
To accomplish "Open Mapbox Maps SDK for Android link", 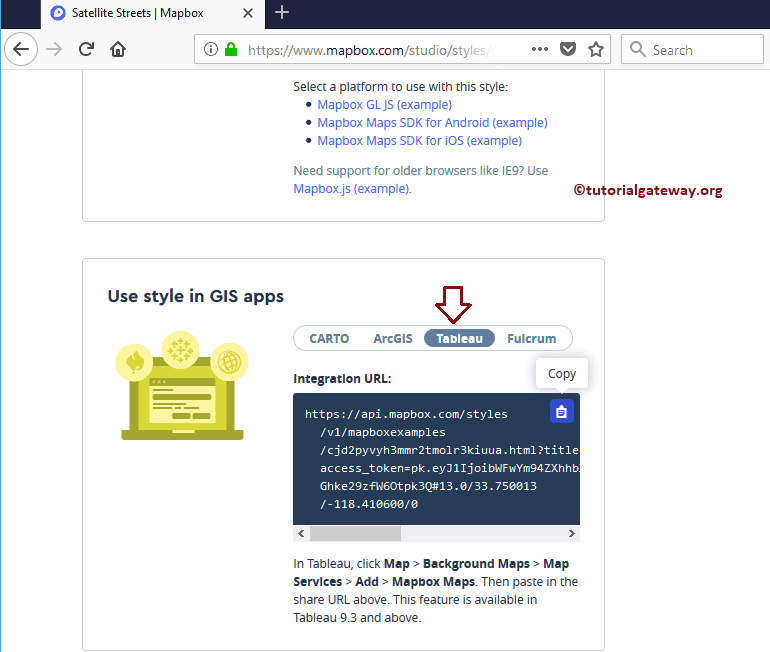I will (x=433, y=123).
